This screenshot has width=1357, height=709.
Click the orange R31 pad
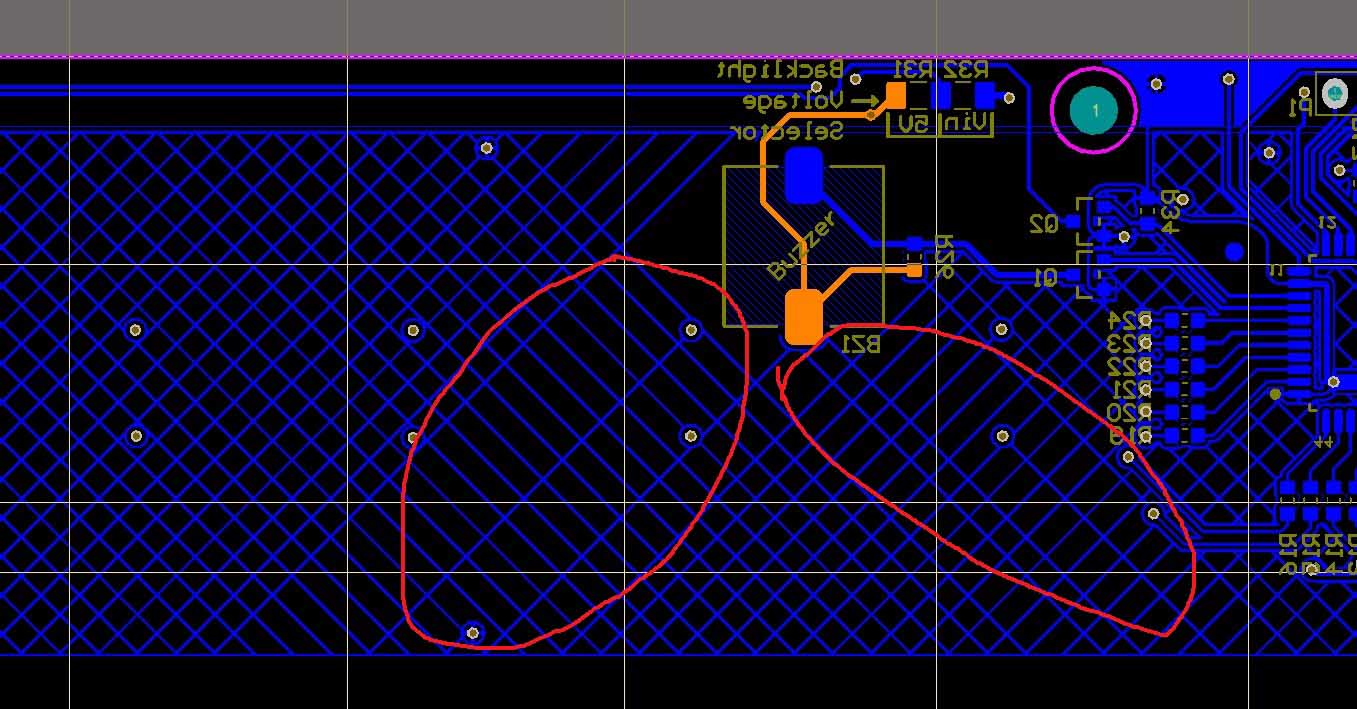896,95
